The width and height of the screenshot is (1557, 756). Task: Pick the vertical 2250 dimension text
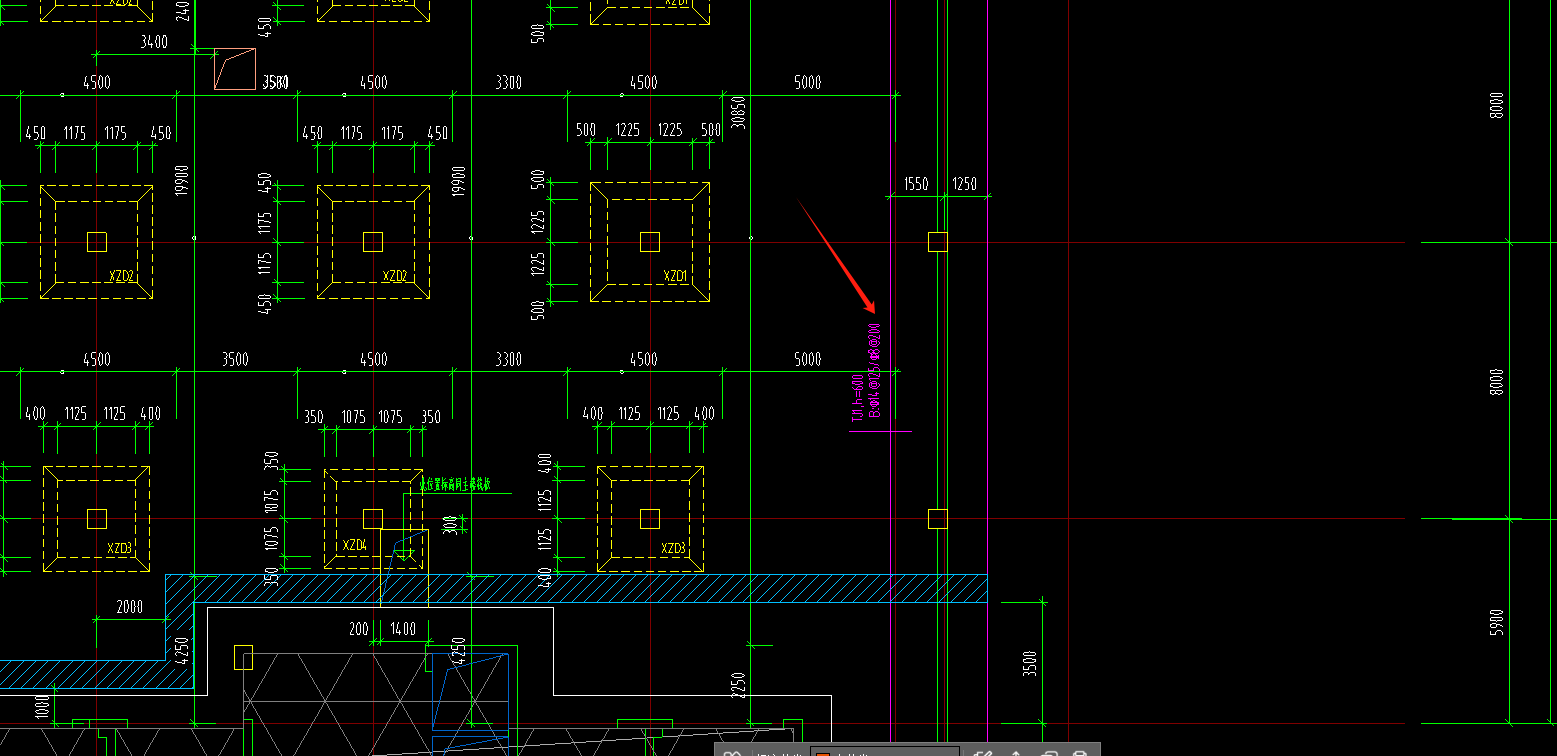coord(738,685)
